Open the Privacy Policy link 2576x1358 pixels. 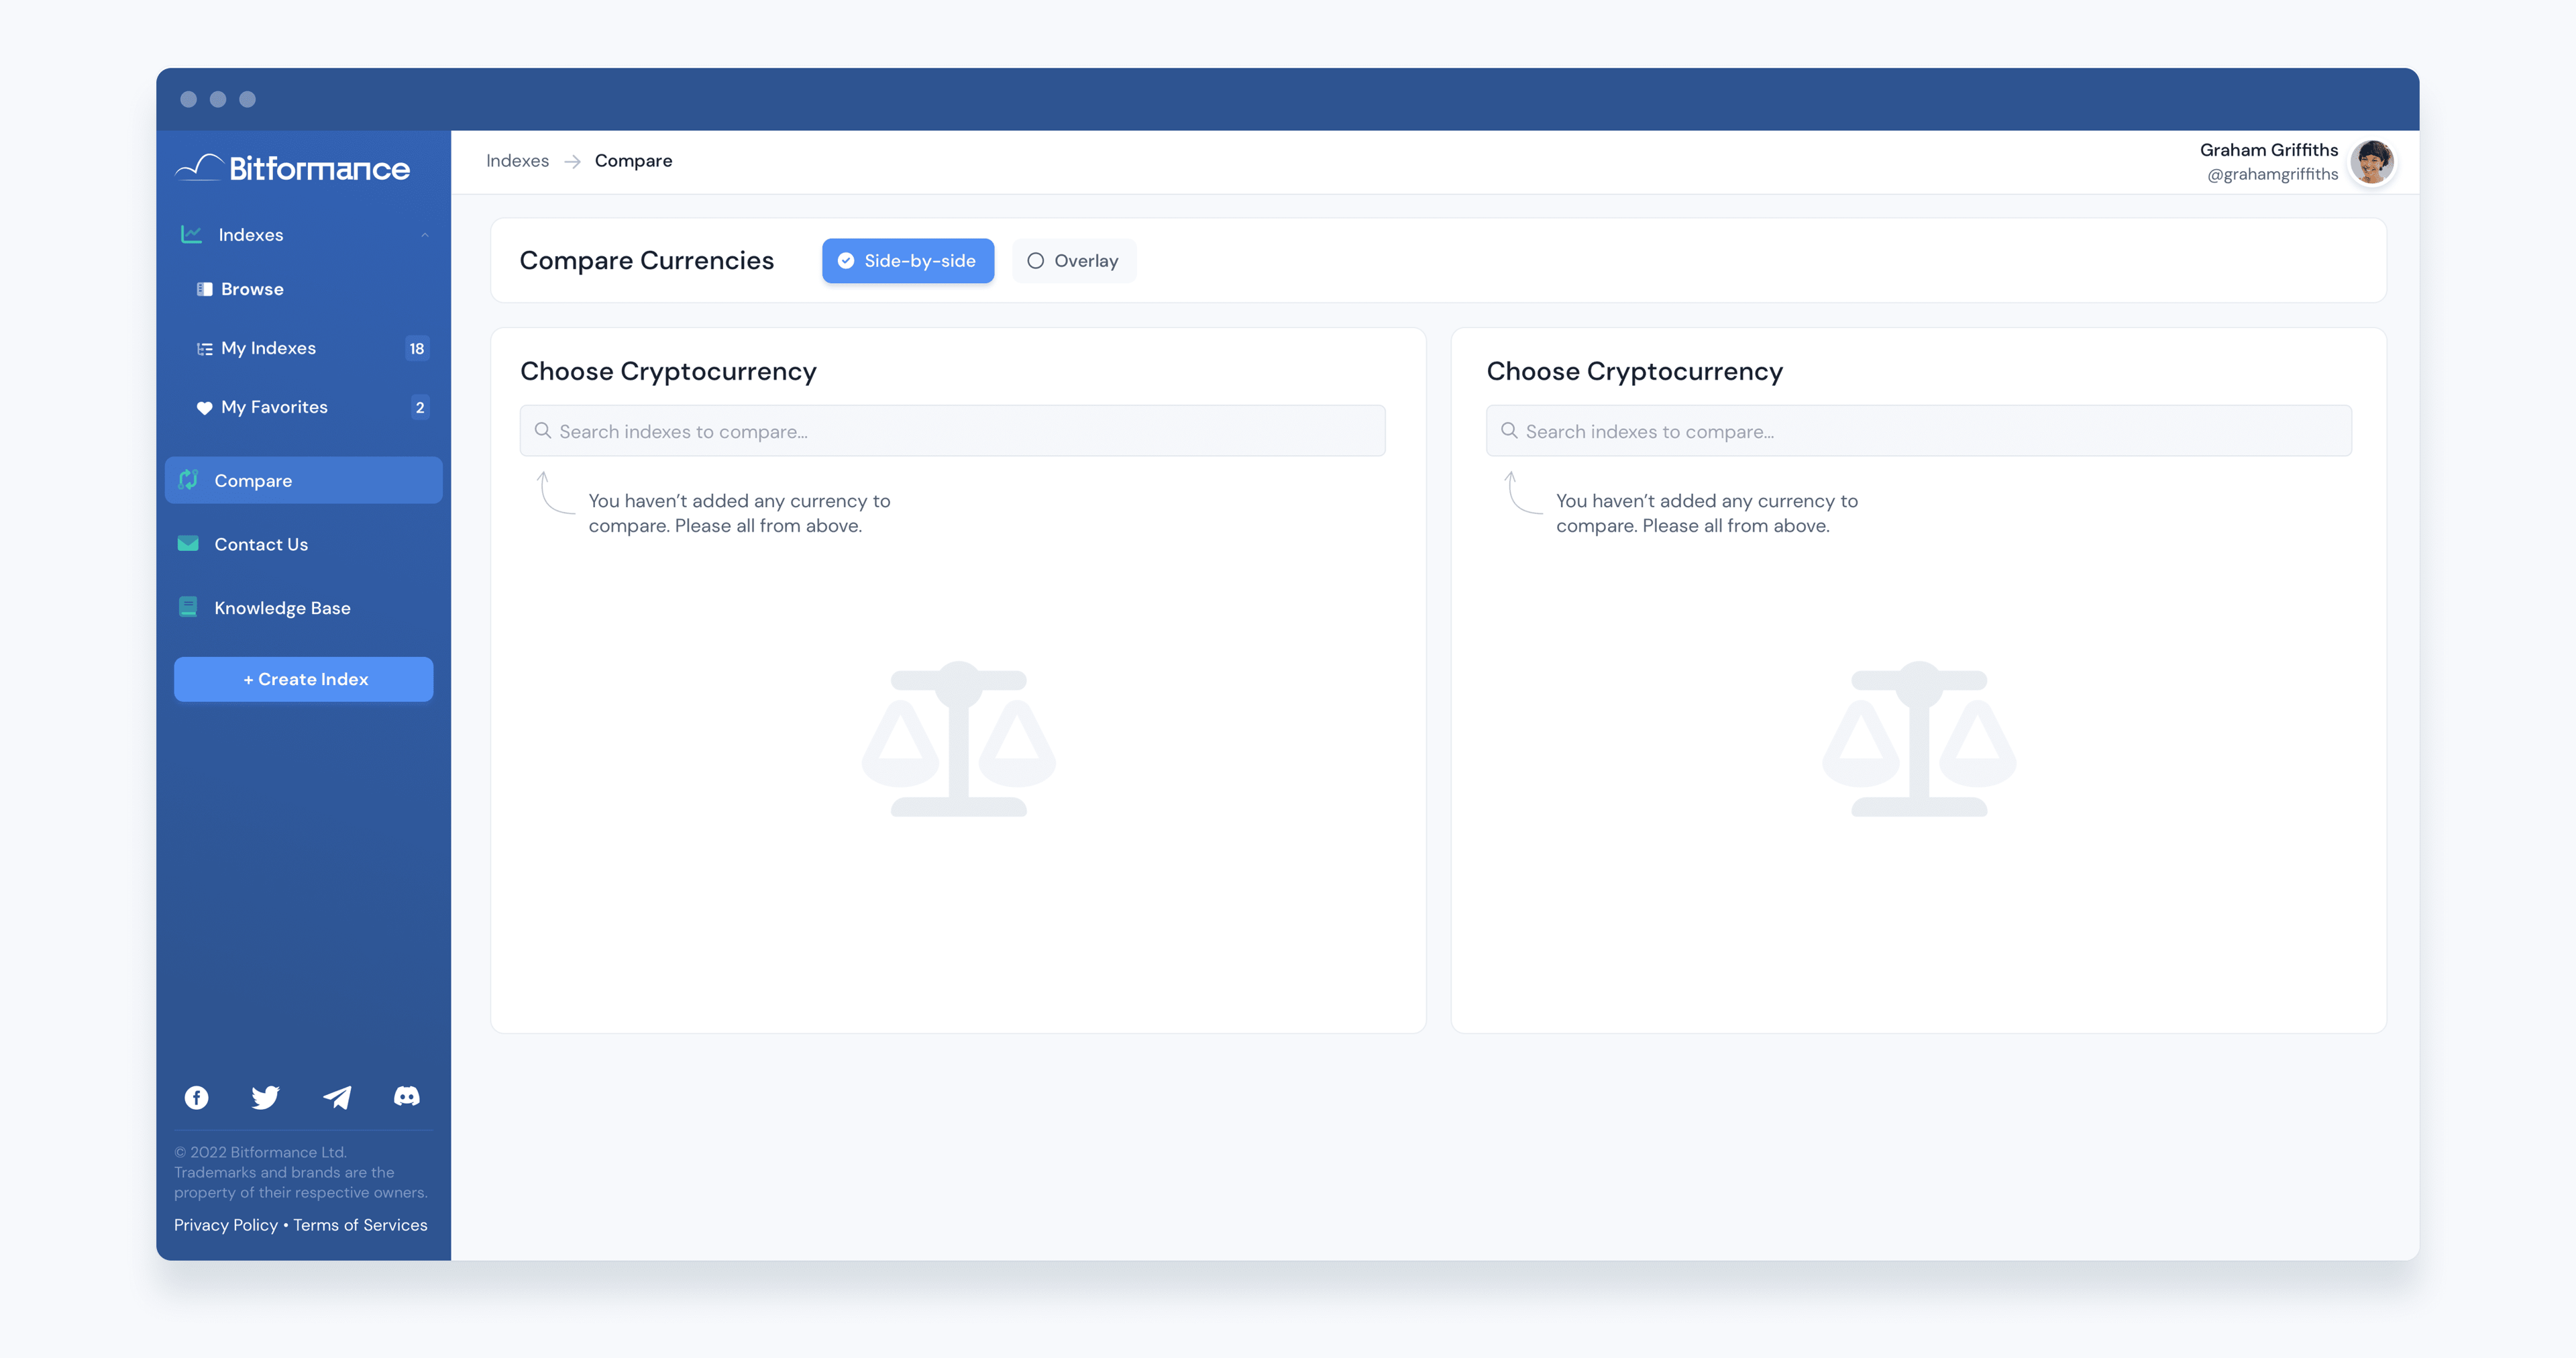click(x=226, y=1225)
